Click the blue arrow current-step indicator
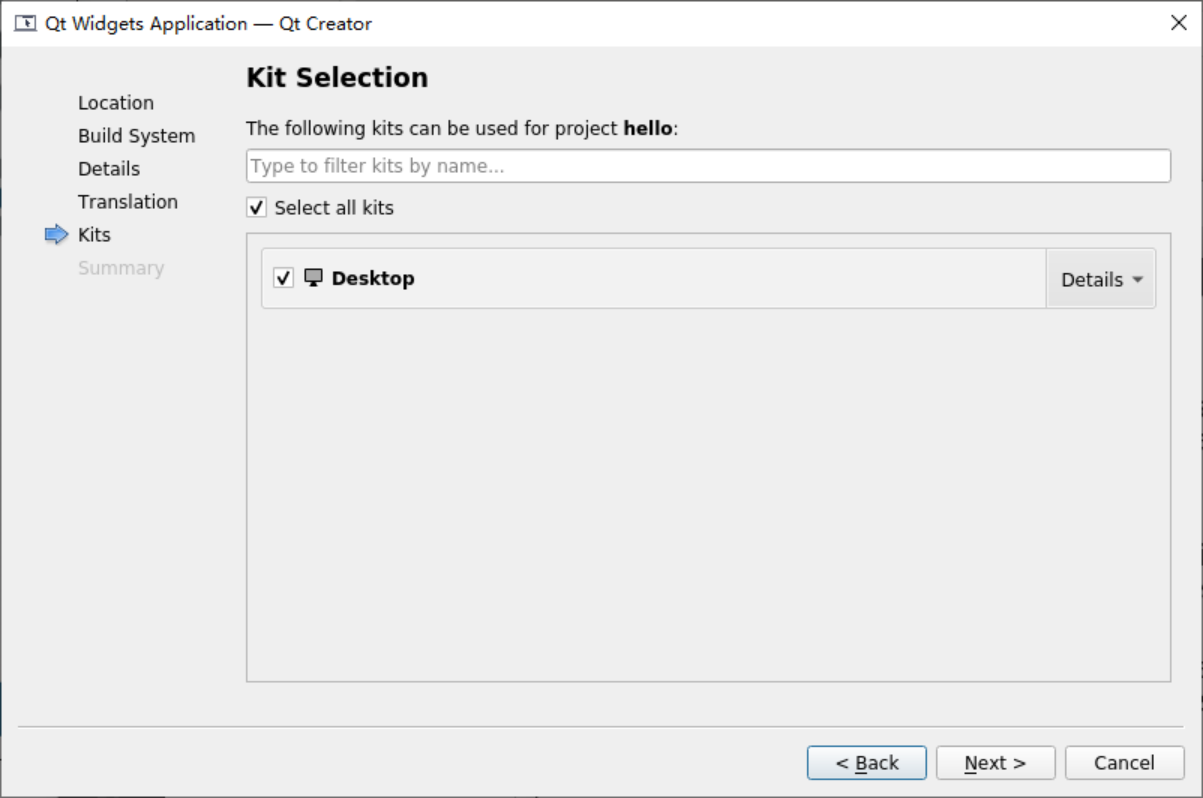The image size is (1203, 798). (x=56, y=235)
